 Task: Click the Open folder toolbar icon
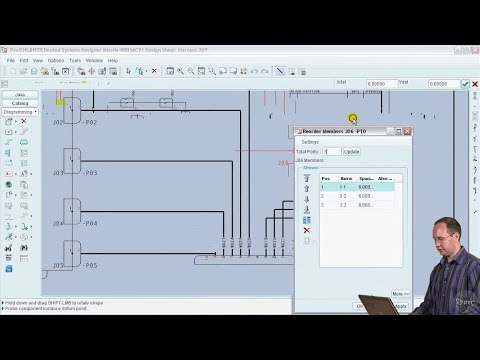(23, 71)
